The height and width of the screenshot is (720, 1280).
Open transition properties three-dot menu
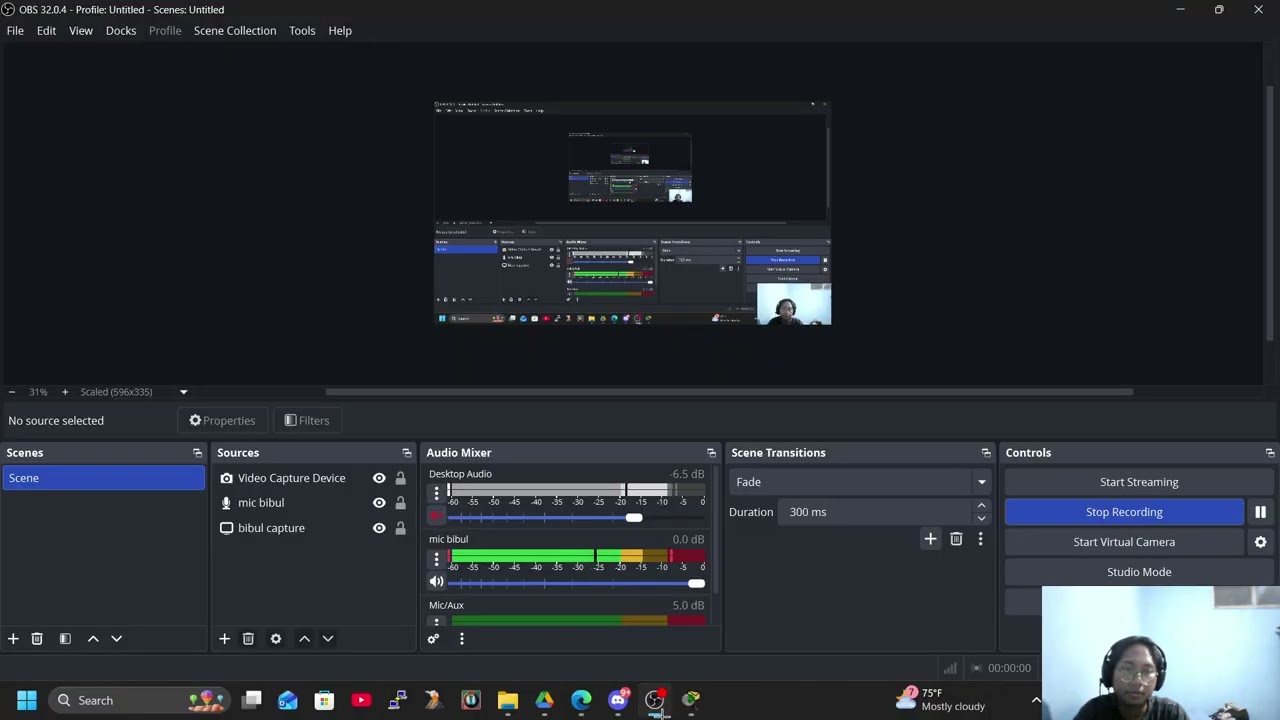(x=980, y=539)
